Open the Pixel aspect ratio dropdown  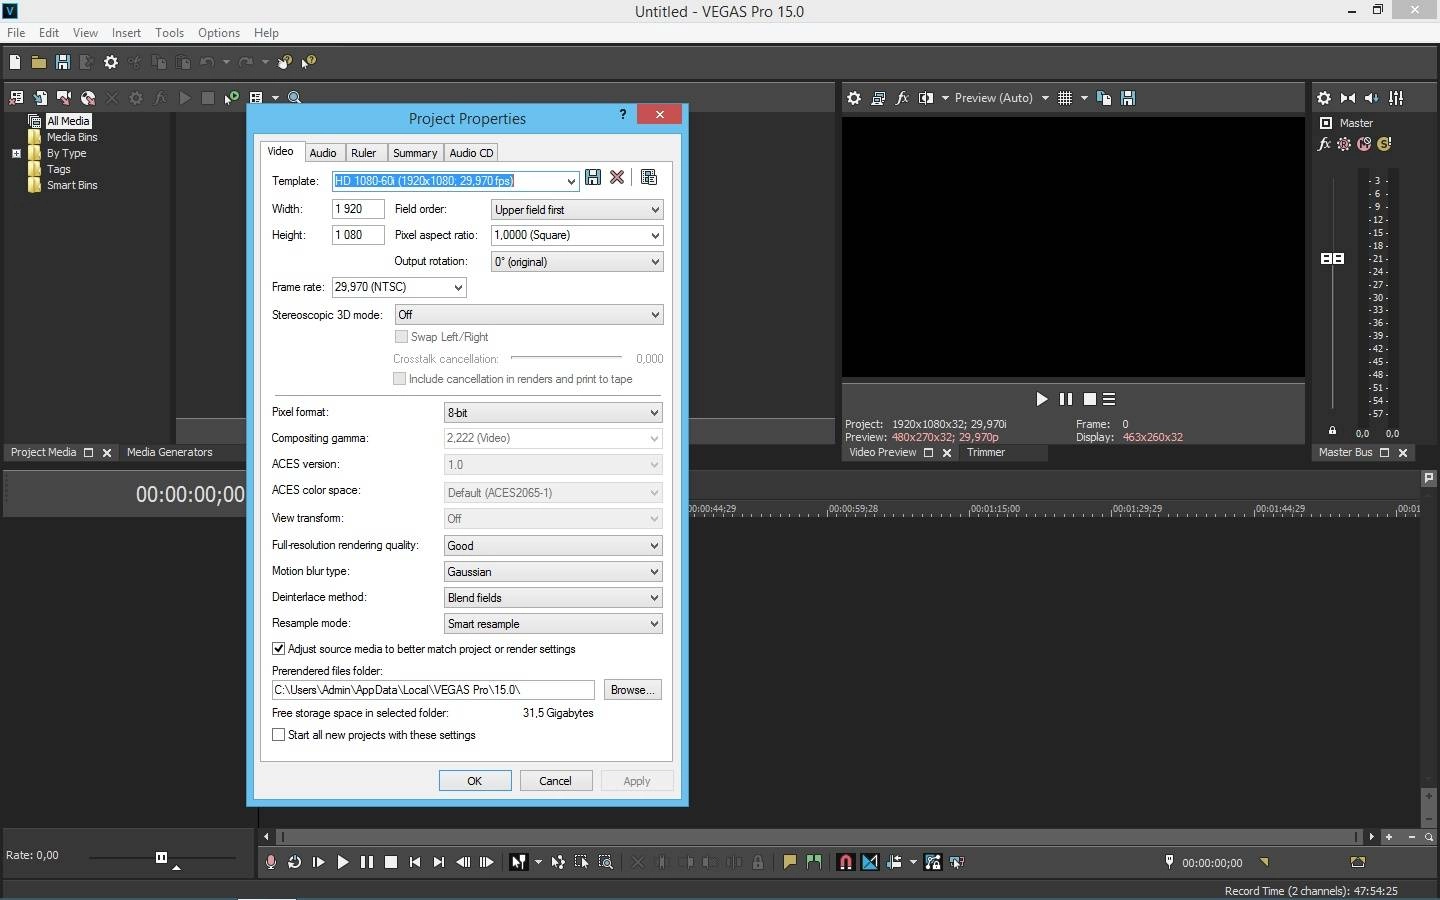coord(655,236)
